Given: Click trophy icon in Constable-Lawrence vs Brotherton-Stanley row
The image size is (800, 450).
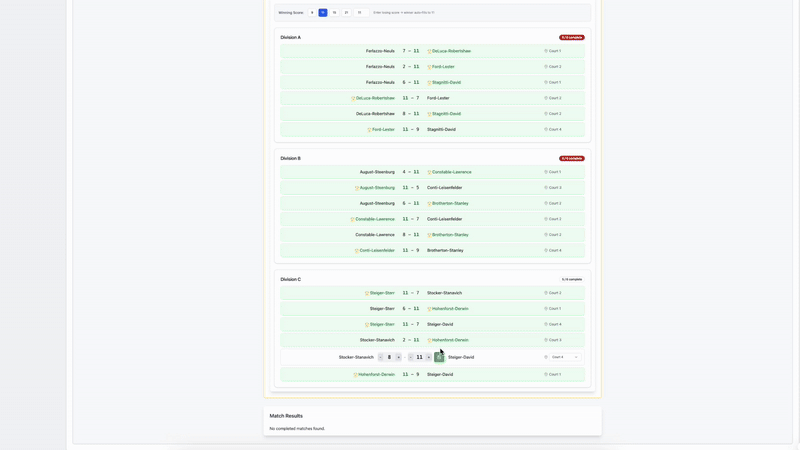Looking at the screenshot, I should point(429,235).
